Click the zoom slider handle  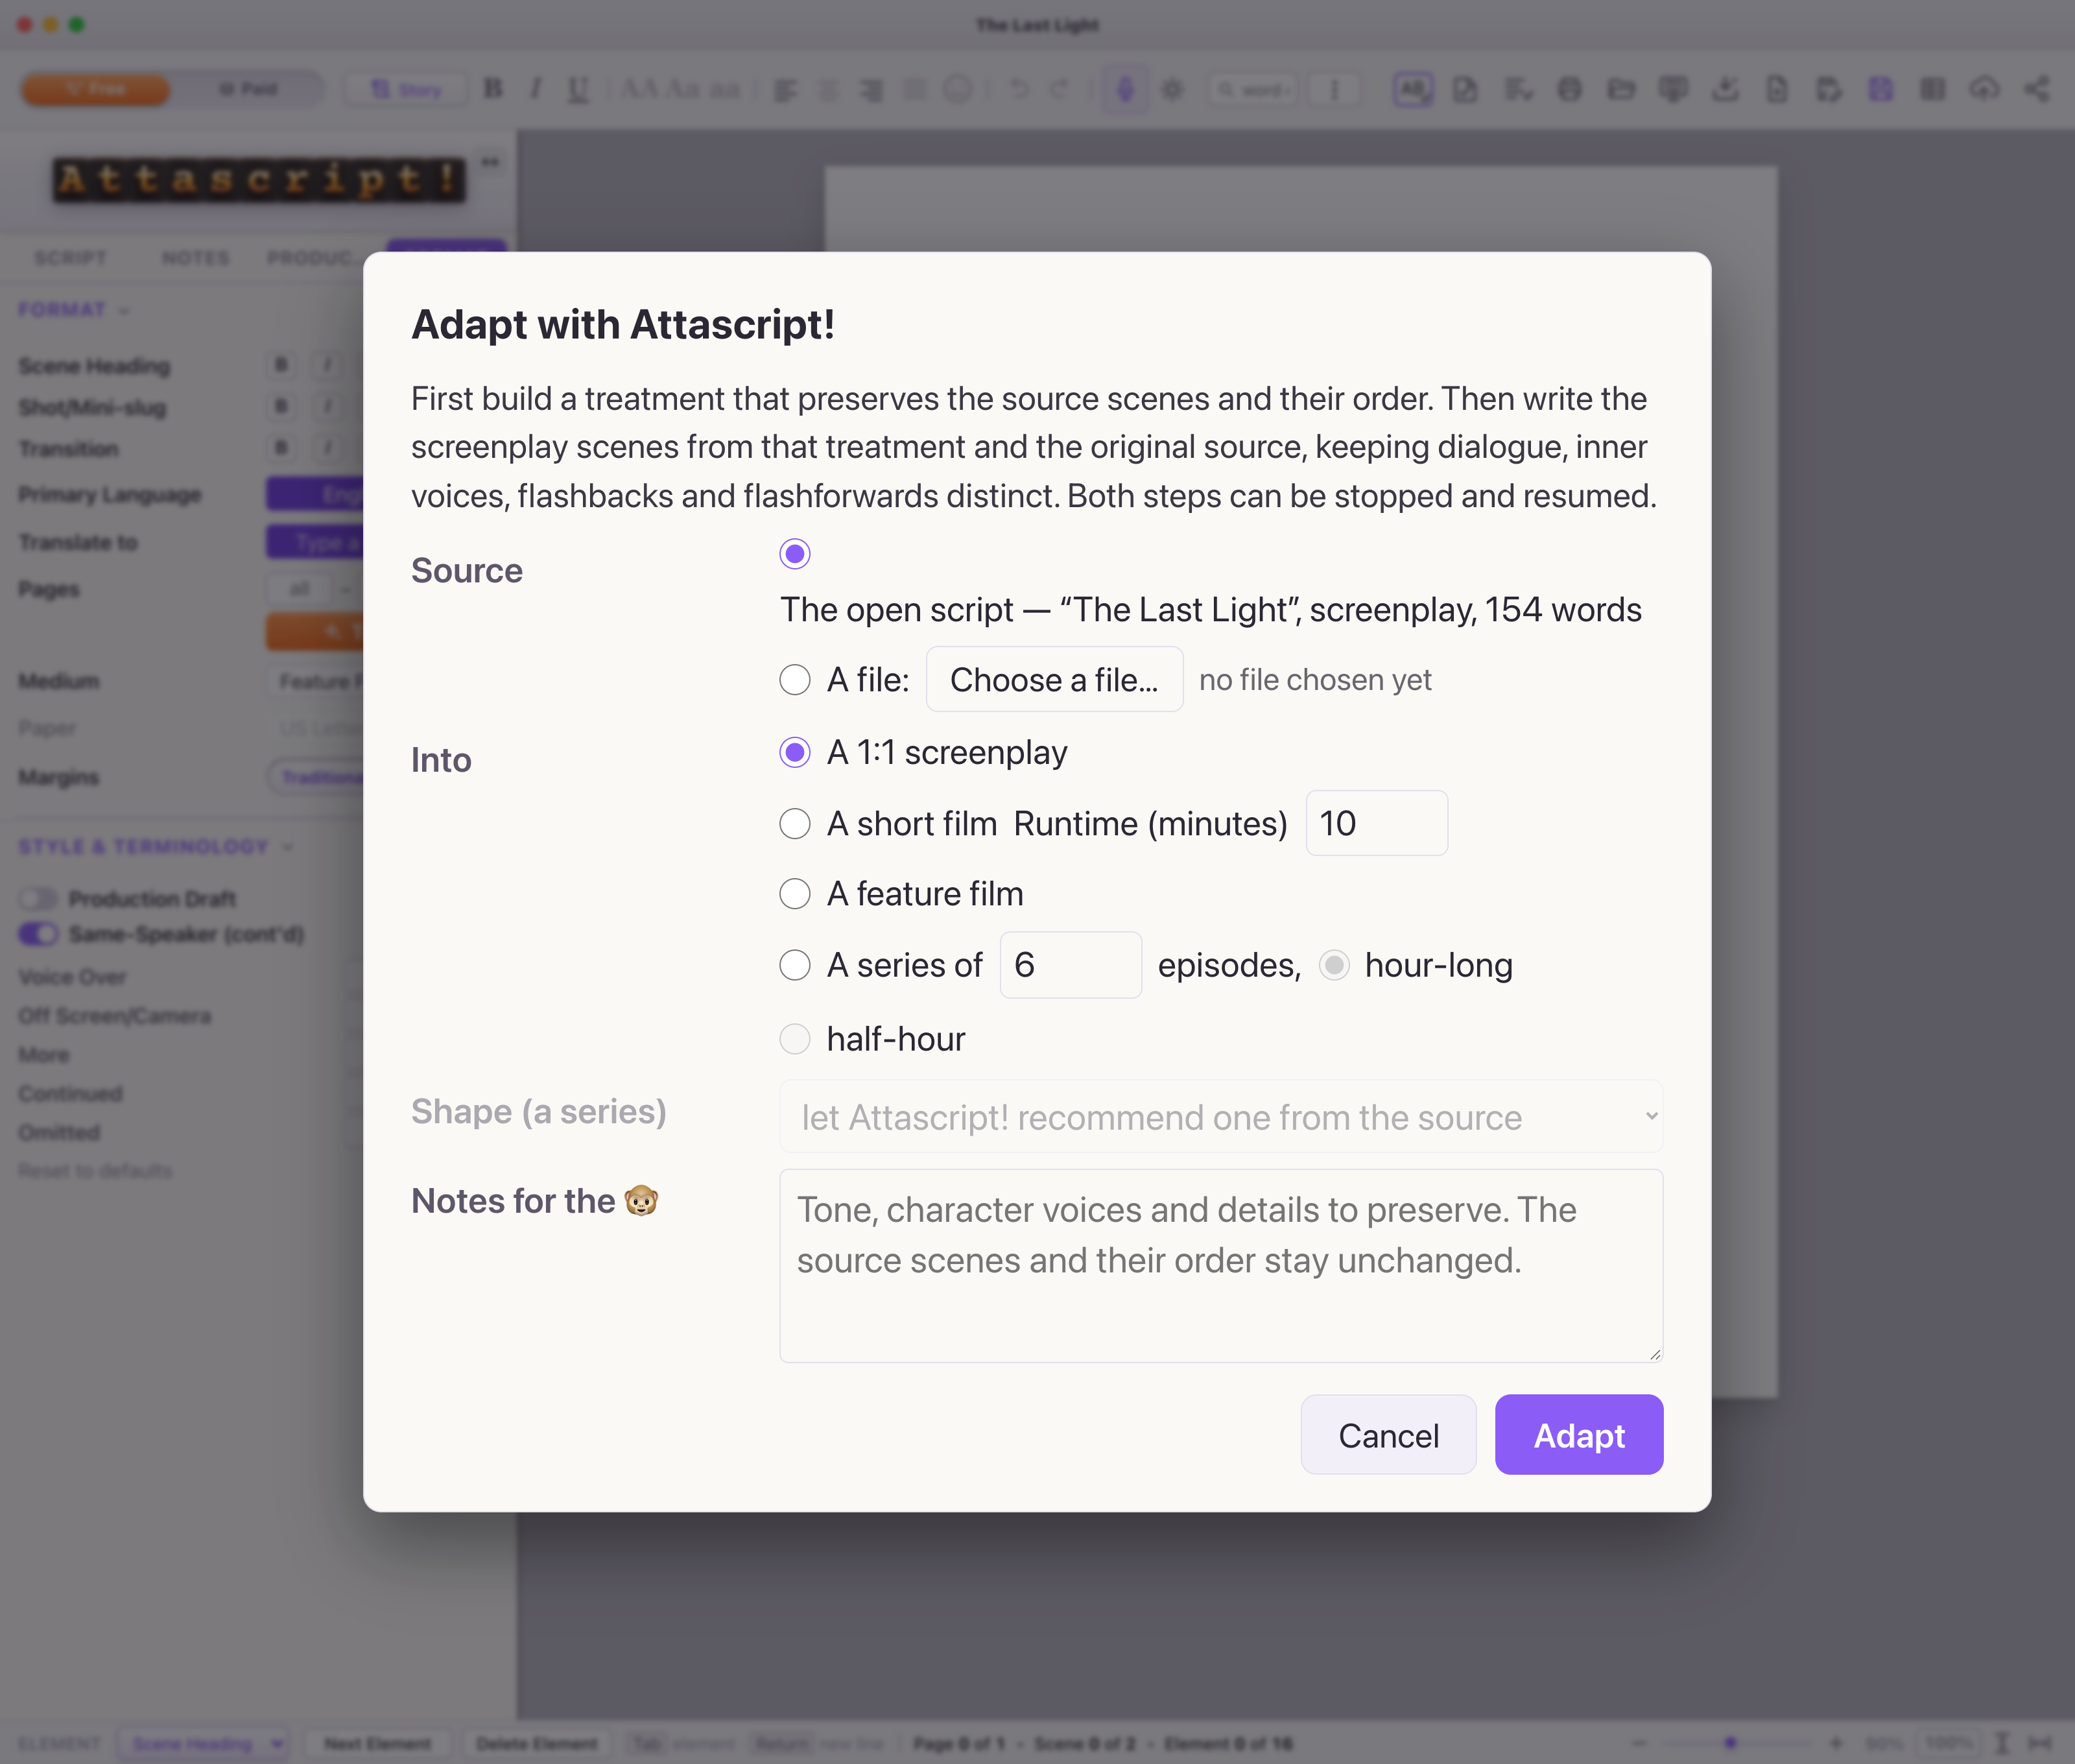1730,1743
